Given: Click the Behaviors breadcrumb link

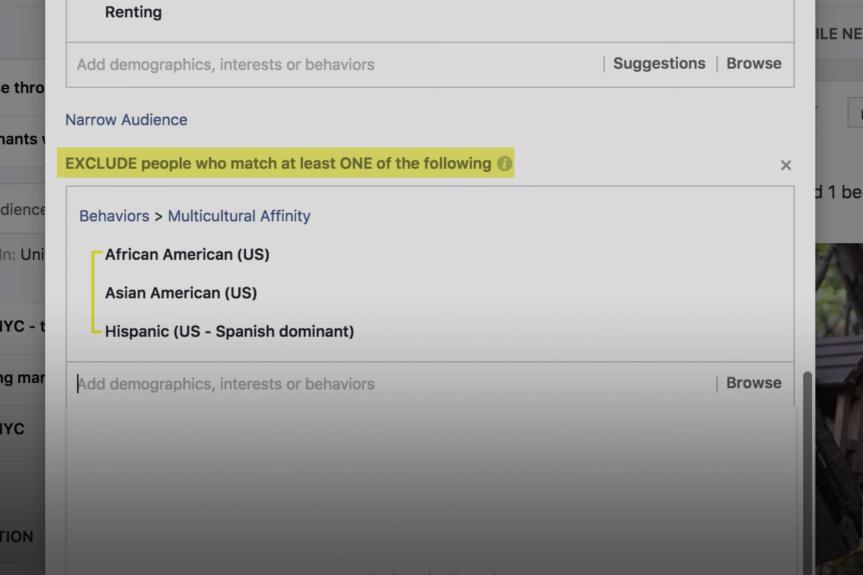Looking at the screenshot, I should [x=114, y=216].
